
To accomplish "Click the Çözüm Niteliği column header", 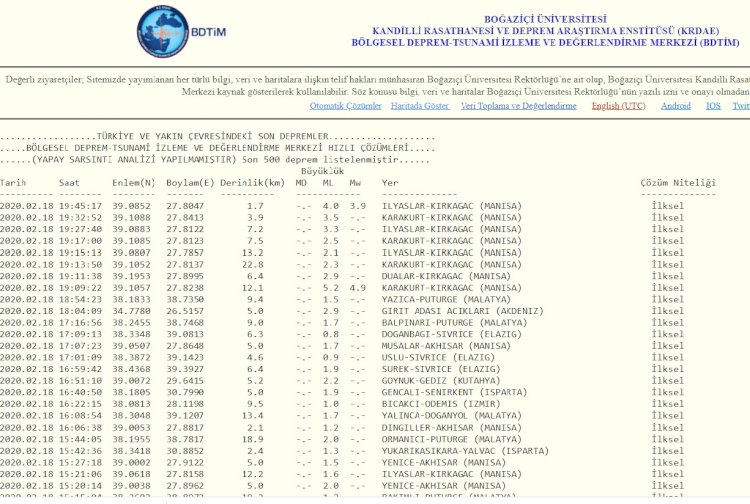I will (x=678, y=183).
